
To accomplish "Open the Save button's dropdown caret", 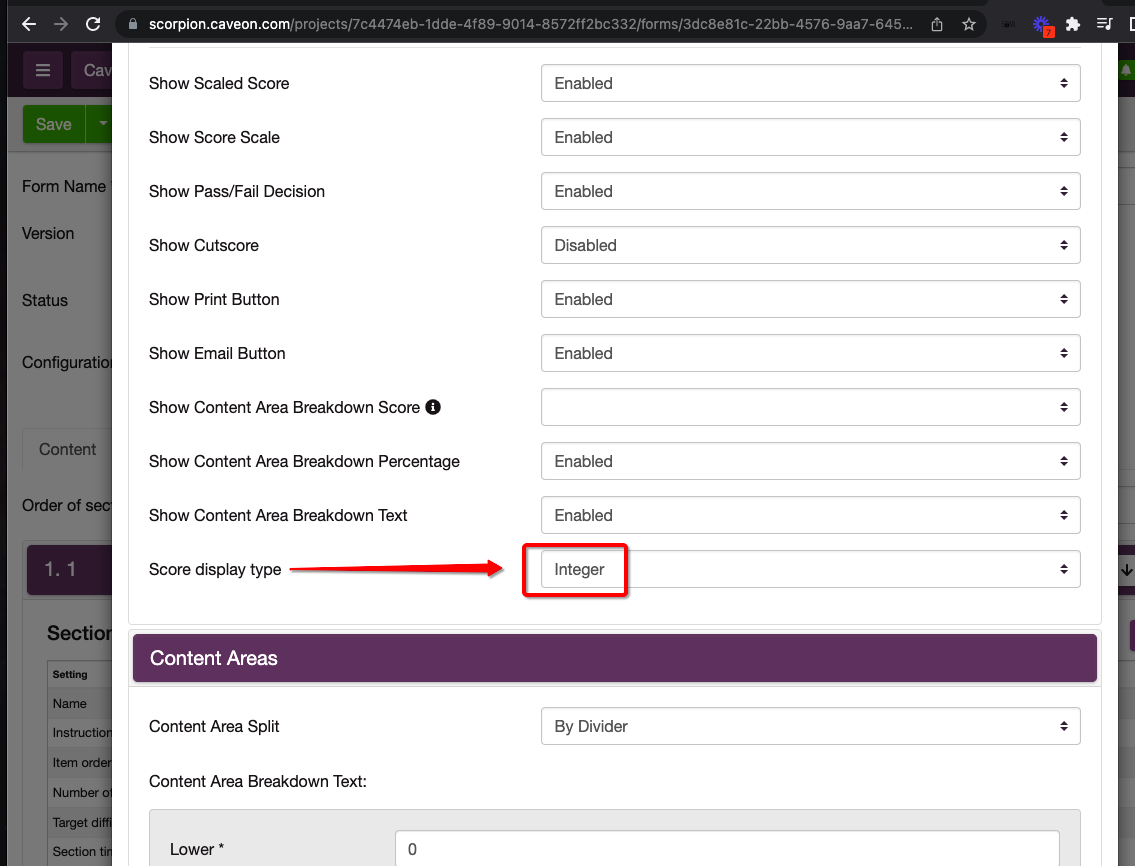I will (x=101, y=124).
